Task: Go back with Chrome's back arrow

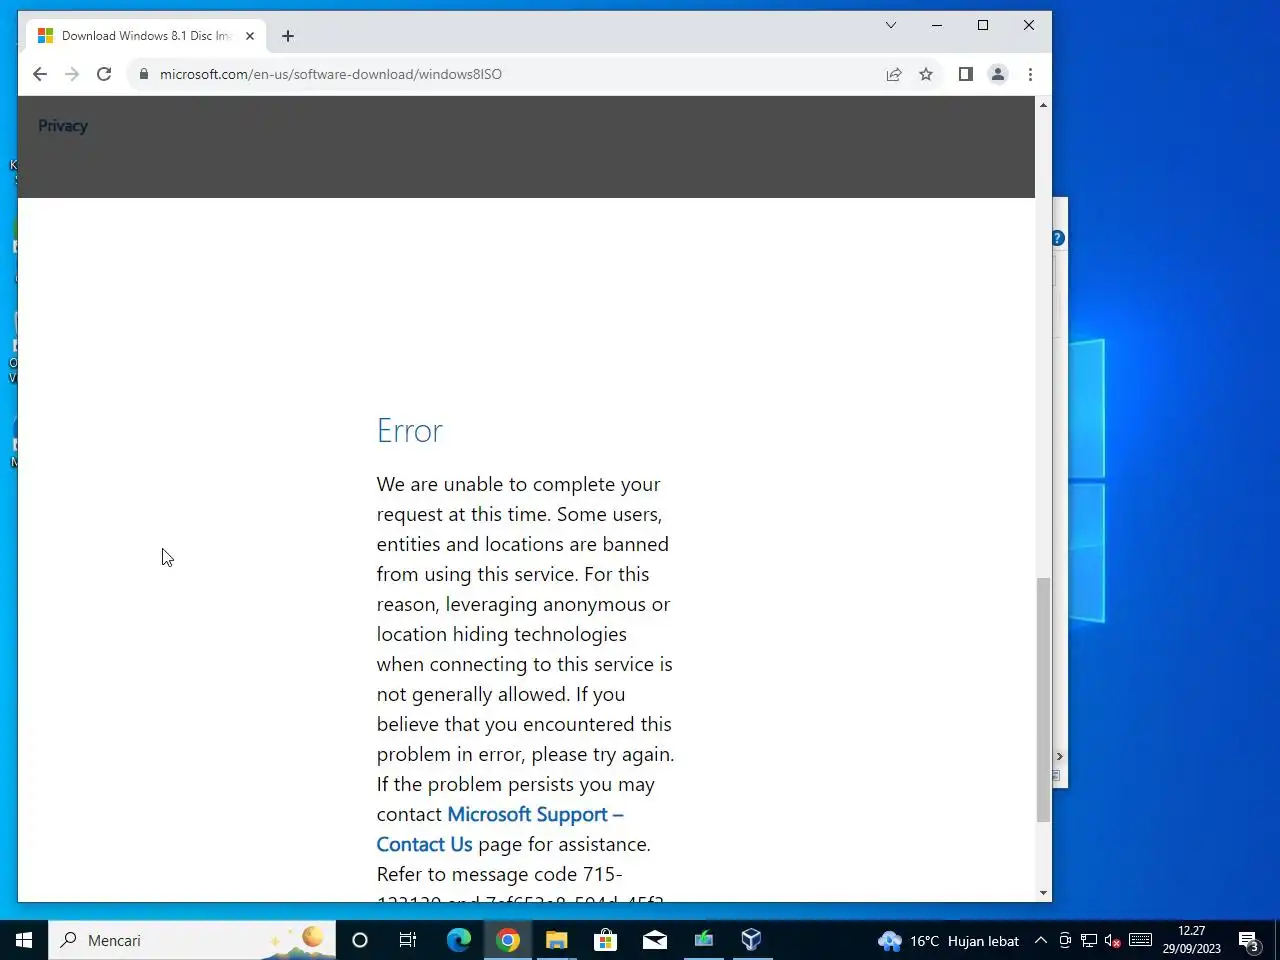Action: click(40, 74)
